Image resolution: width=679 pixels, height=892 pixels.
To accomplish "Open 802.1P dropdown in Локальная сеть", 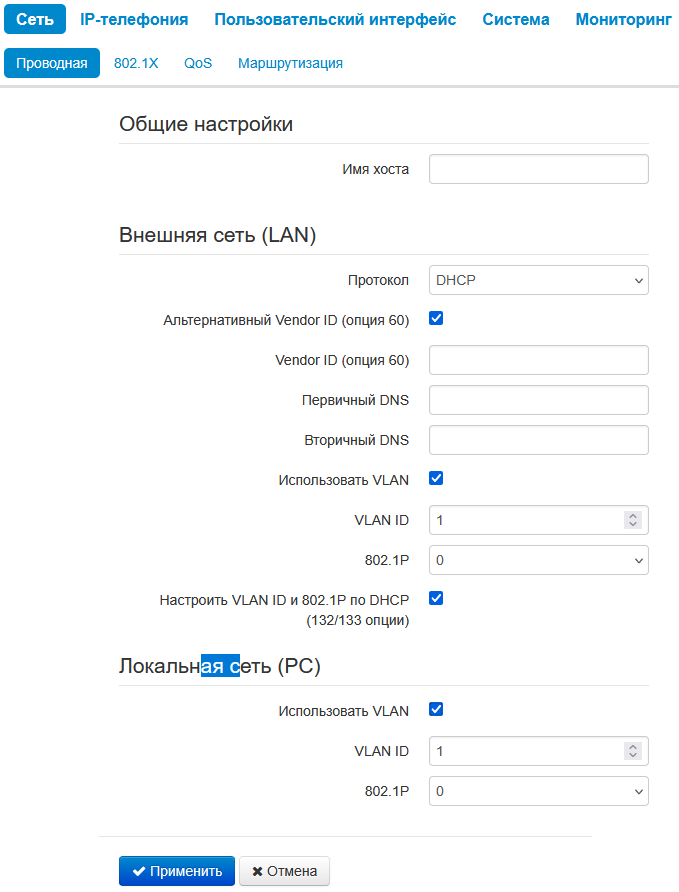I will point(538,791).
